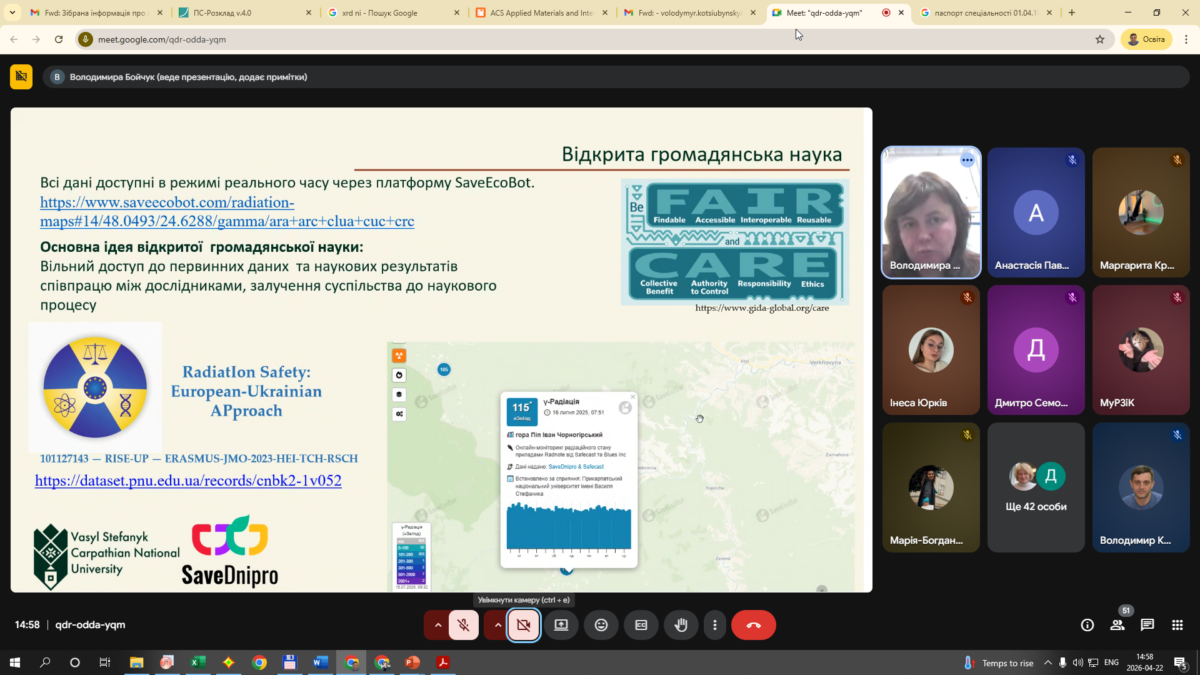
Task: Show the participants people panel
Action: pyautogui.click(x=1117, y=625)
